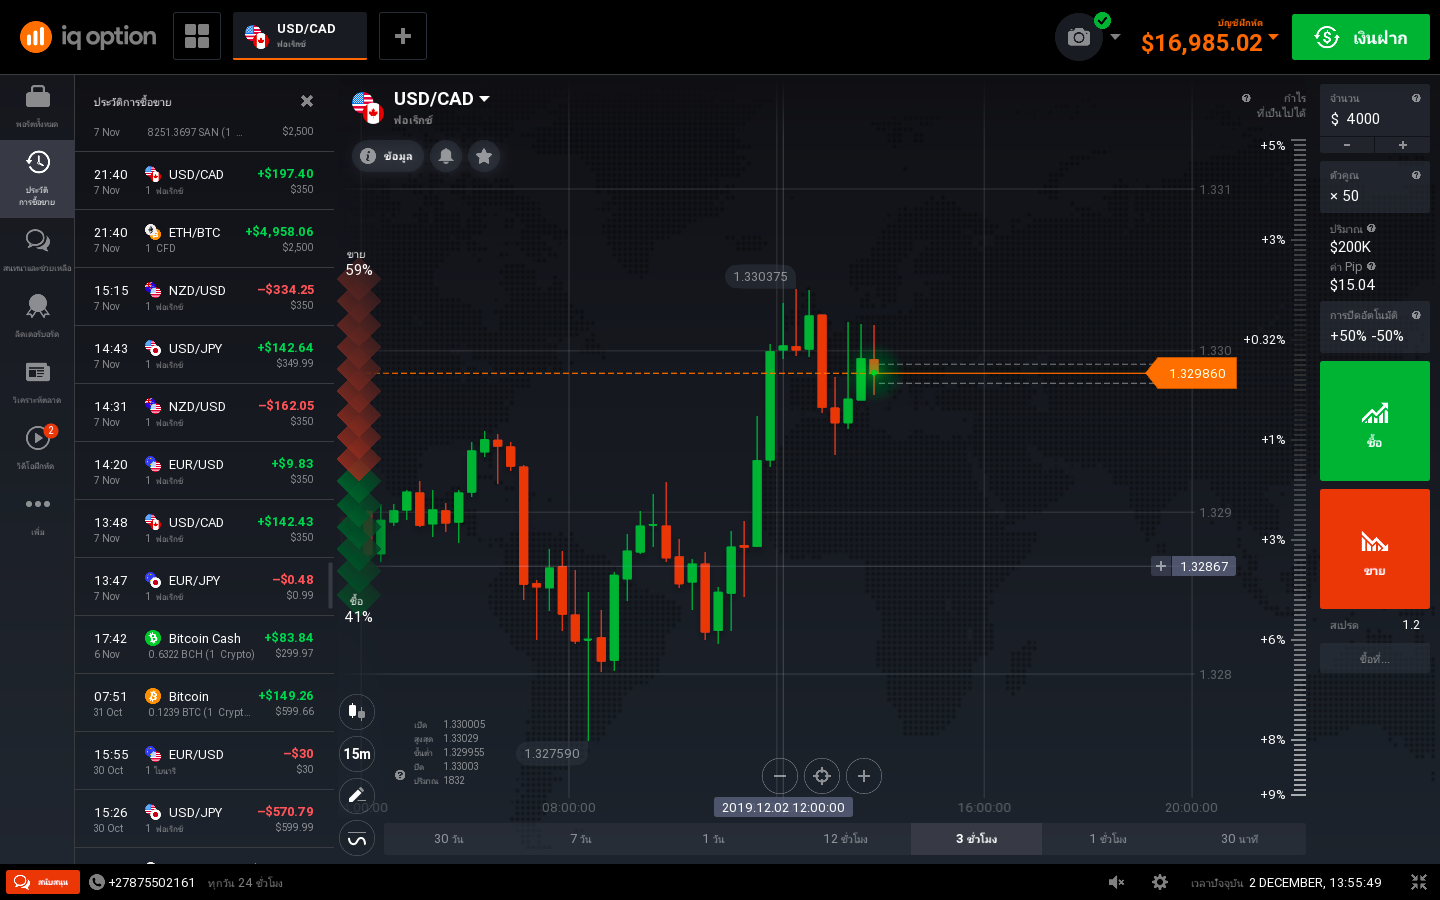The image size is (1440, 900).
Task: Open the drawing tools pencil icon
Action: pos(357,796)
